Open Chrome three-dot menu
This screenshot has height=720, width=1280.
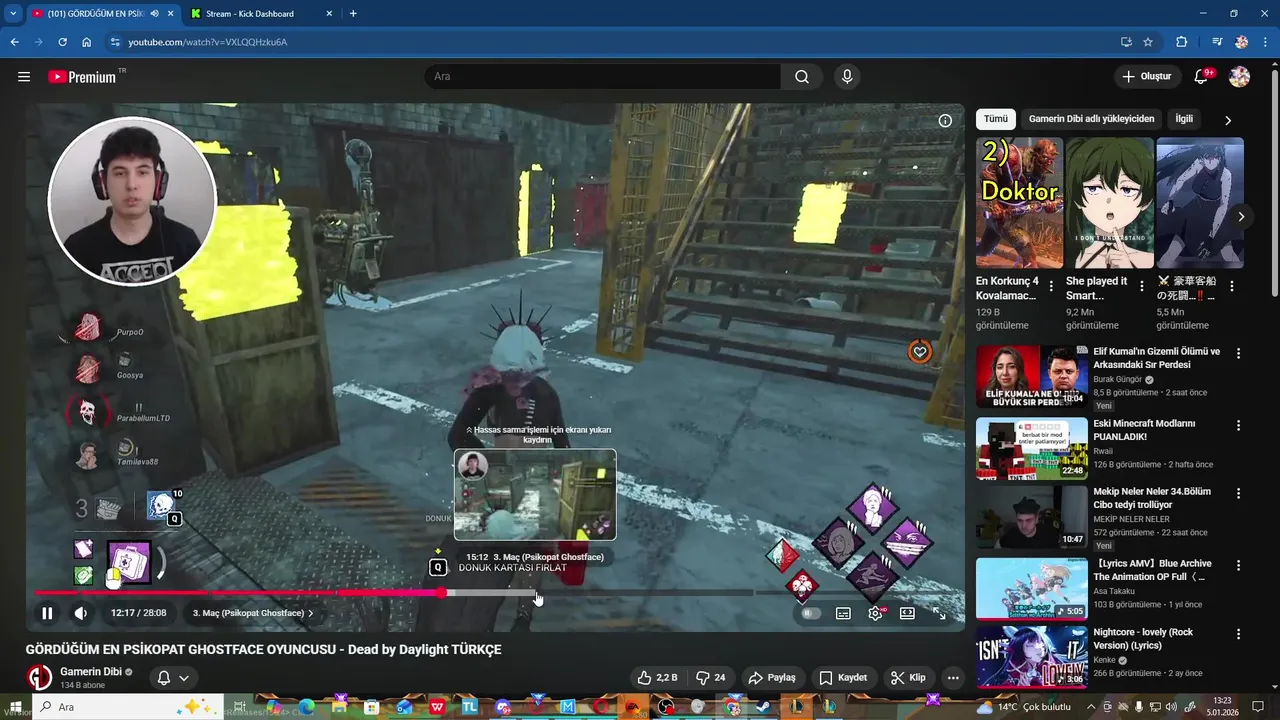(1267, 42)
